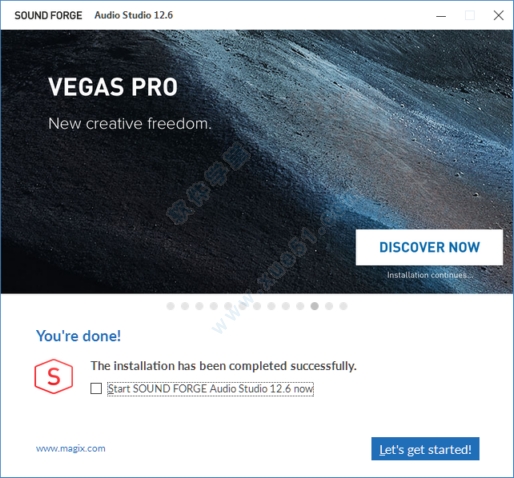Close the installer window
The height and width of the screenshot is (478, 514).
(x=499, y=15)
